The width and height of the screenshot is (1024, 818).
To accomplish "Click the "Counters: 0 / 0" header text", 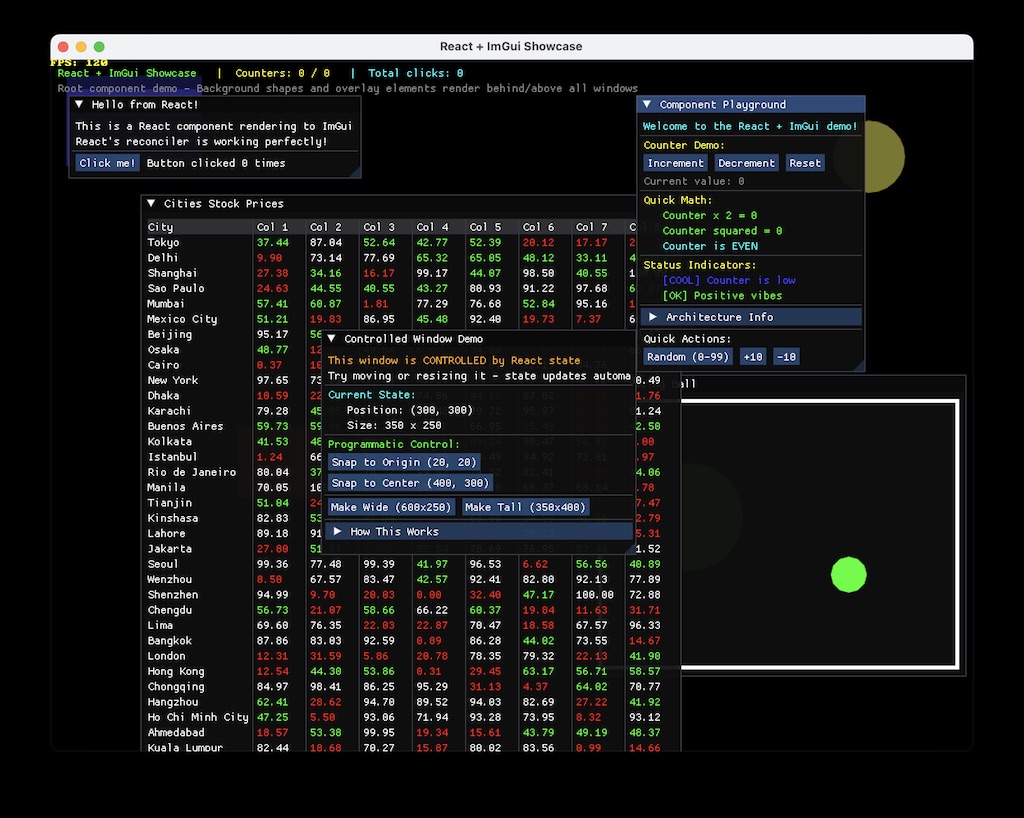I will [x=282, y=73].
